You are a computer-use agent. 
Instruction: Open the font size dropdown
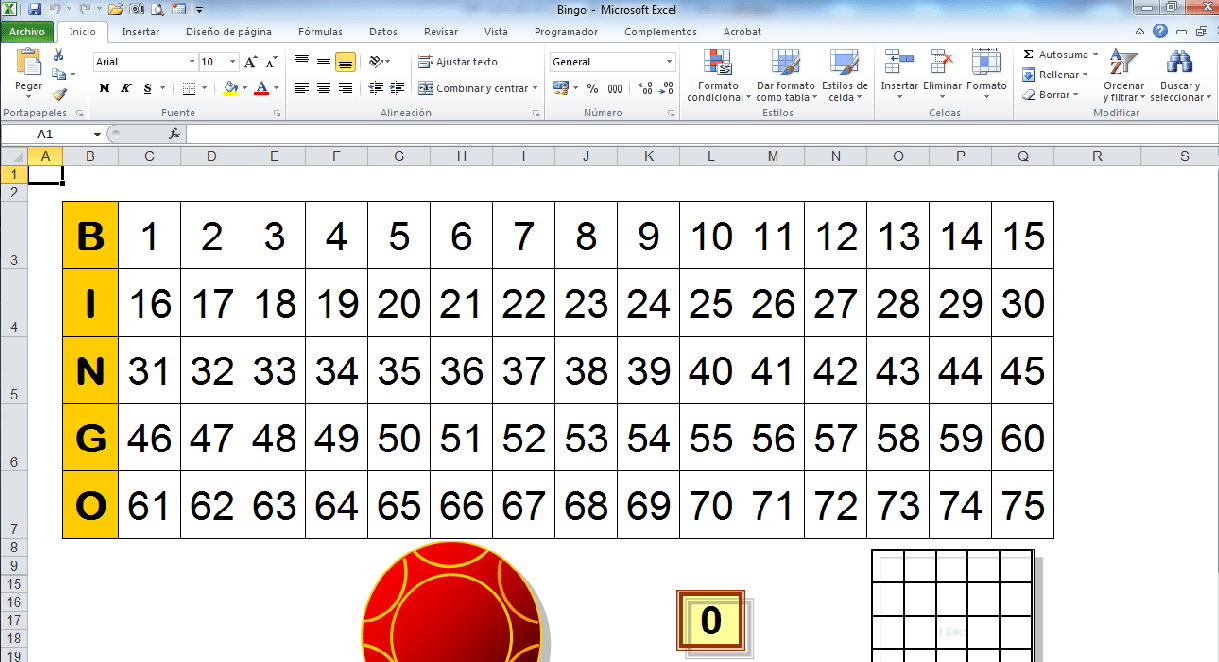pos(233,62)
